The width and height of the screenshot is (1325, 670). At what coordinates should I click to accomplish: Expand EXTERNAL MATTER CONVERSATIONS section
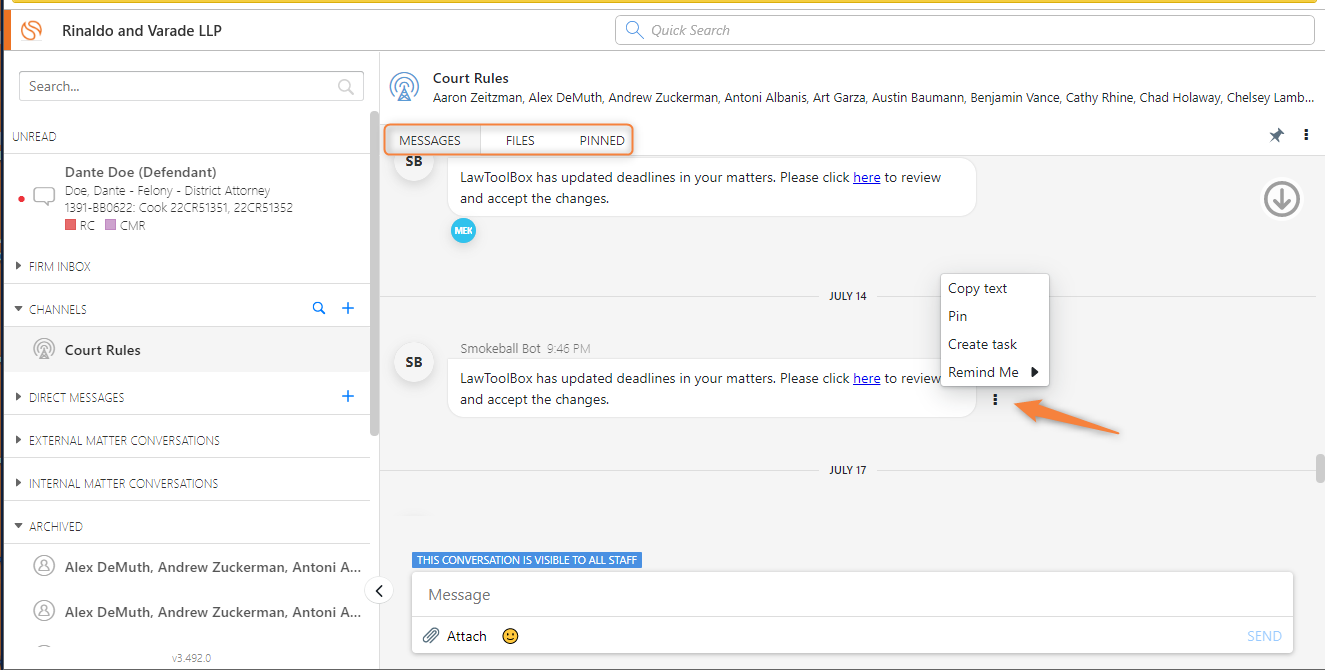coord(19,441)
